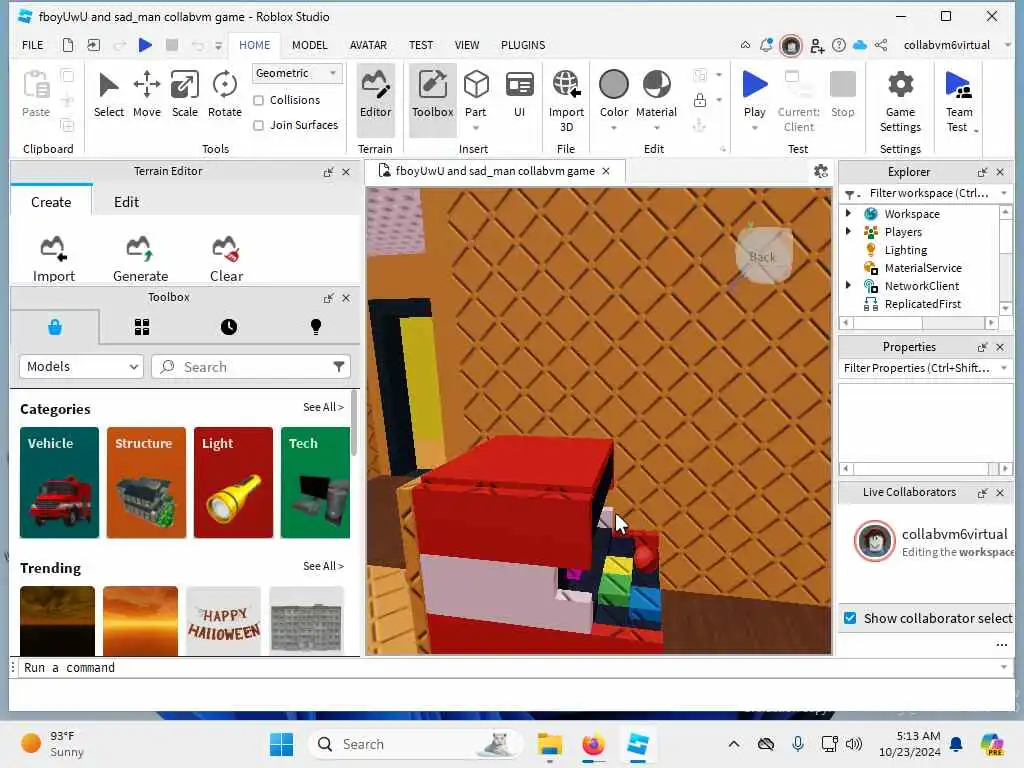
Task: Expand the Players node in Explorer
Action: click(848, 231)
